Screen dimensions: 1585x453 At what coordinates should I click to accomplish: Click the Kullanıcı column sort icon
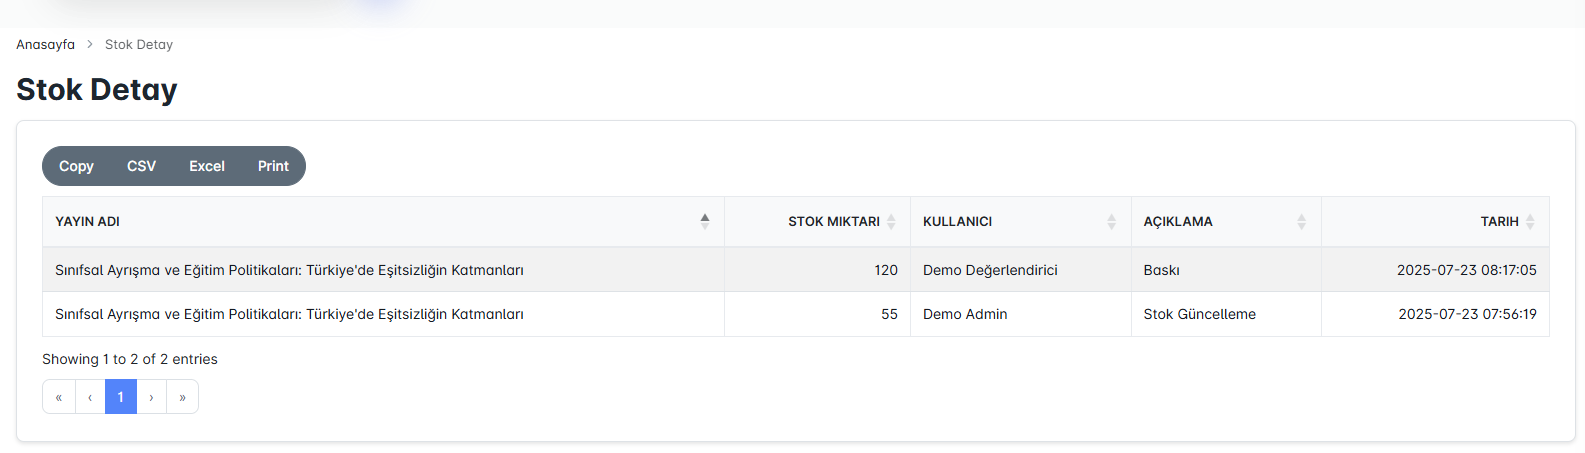(x=1111, y=222)
